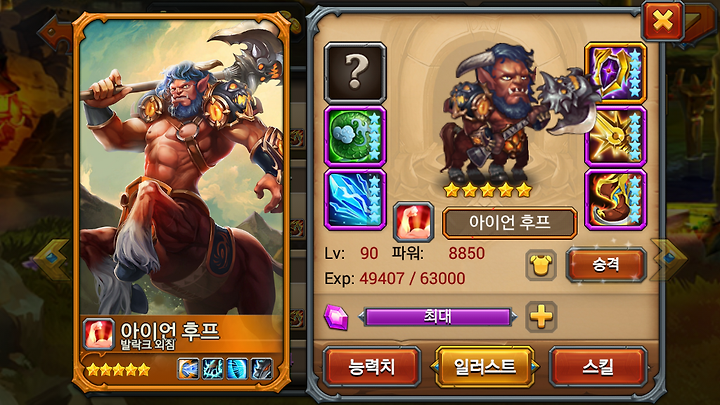Open the flaming boot equipment slot
Viewport: 720px width, 405px height.
615,199
